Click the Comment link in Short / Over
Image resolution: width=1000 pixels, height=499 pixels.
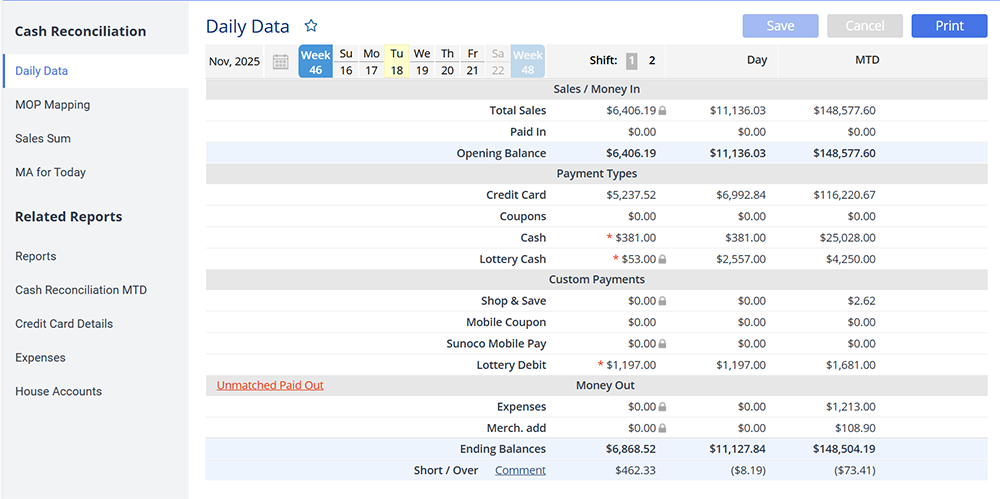click(x=520, y=470)
